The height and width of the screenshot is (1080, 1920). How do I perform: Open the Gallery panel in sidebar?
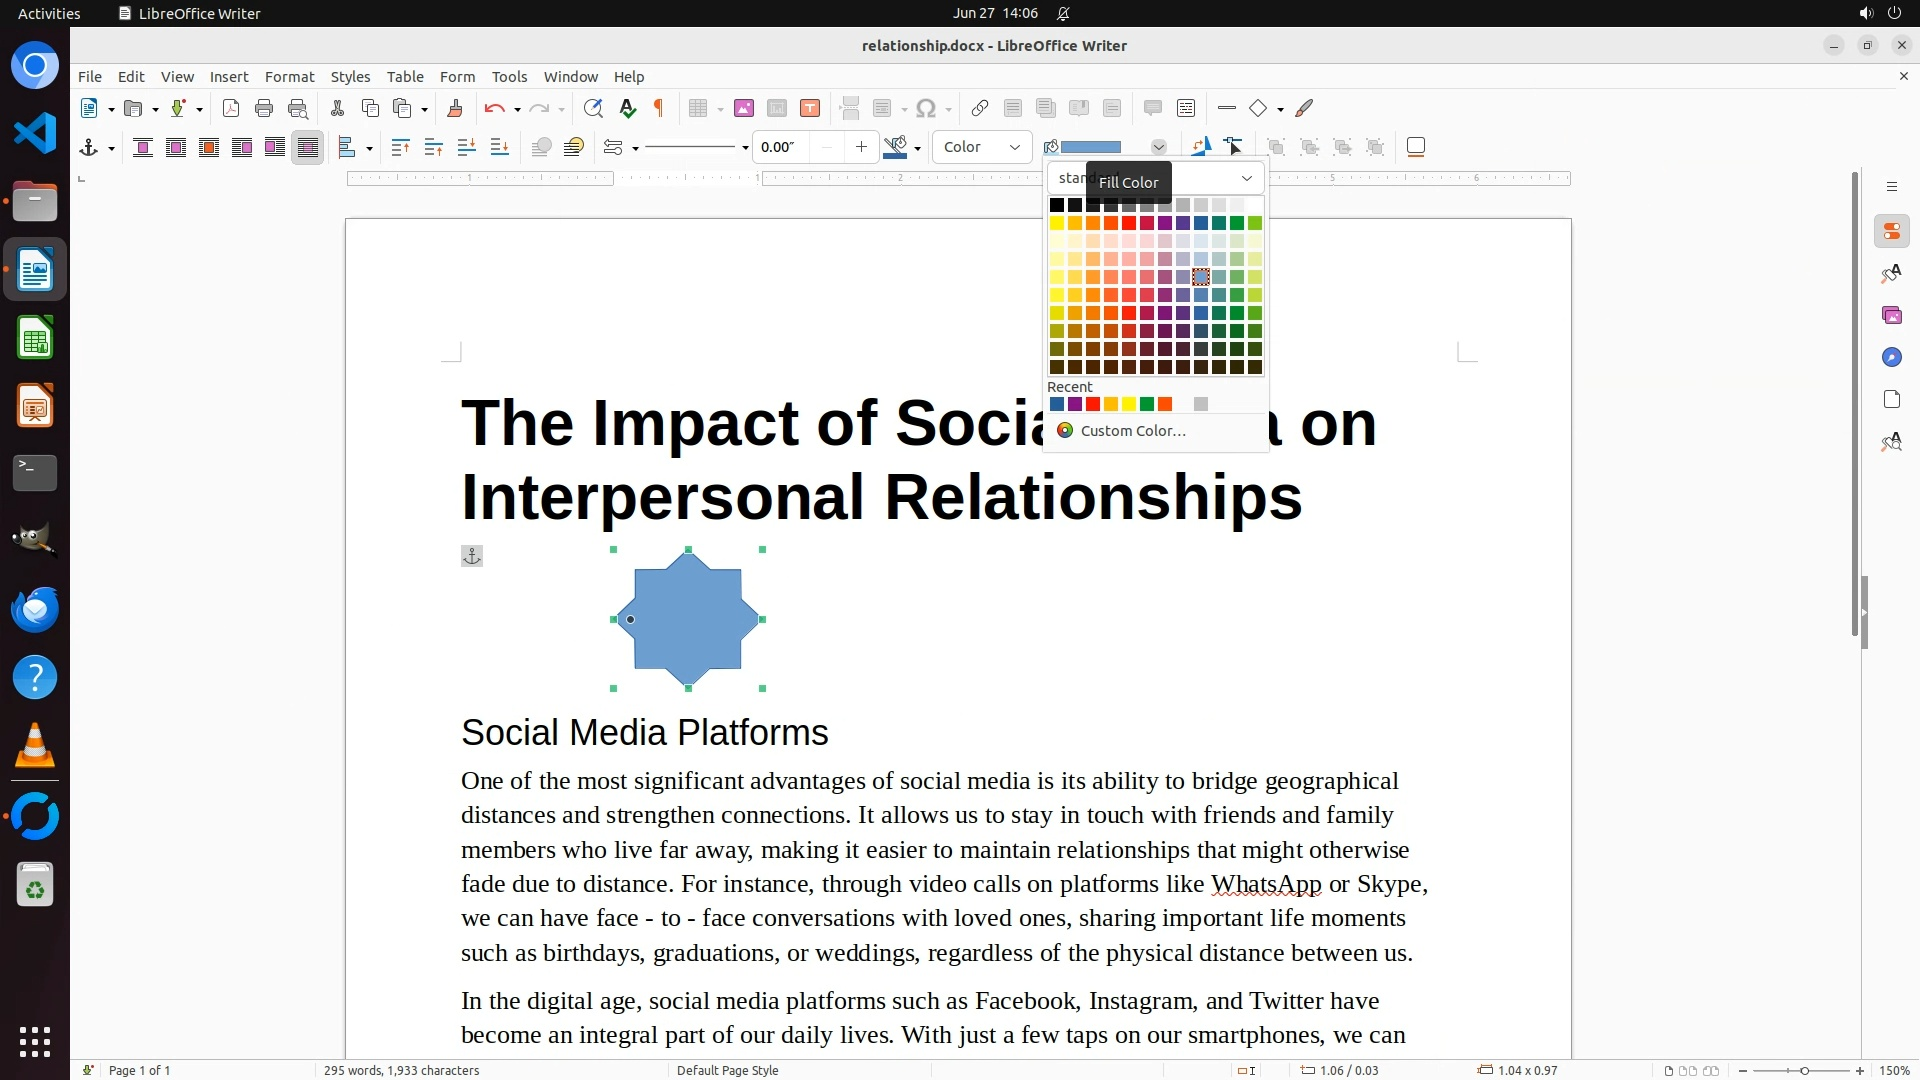(1891, 315)
